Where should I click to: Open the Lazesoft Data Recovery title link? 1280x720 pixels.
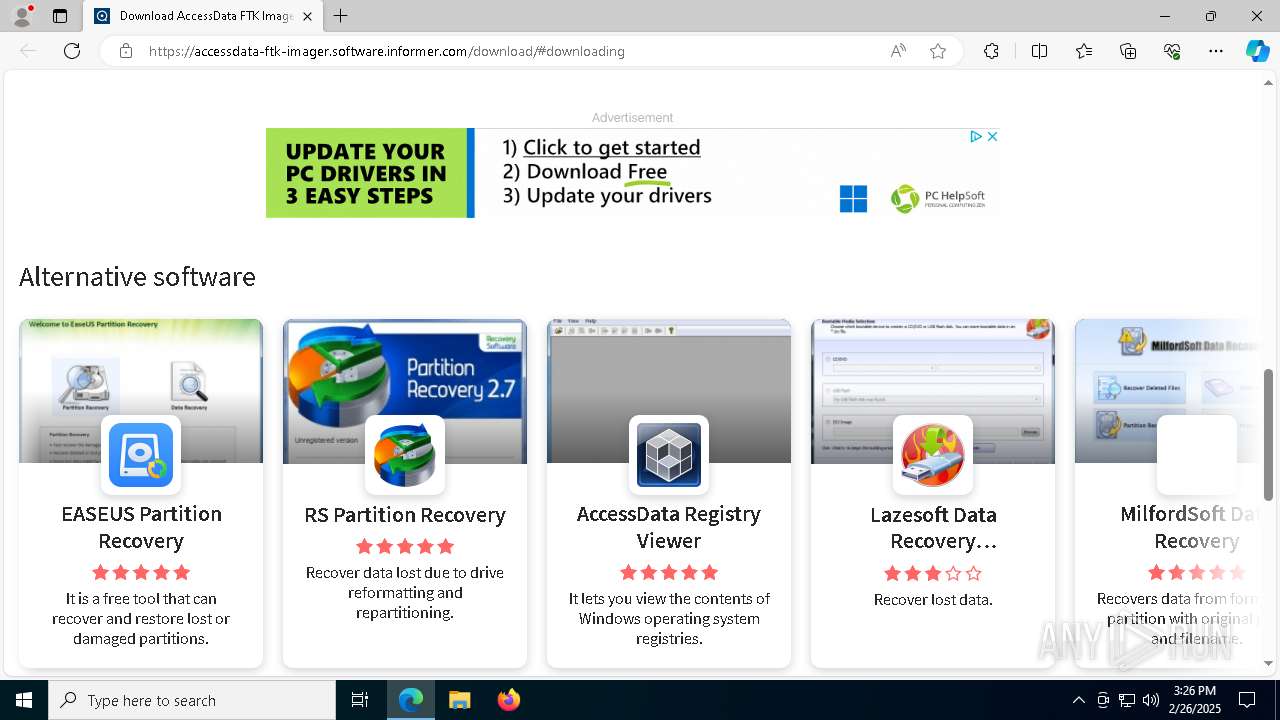[x=933, y=528]
